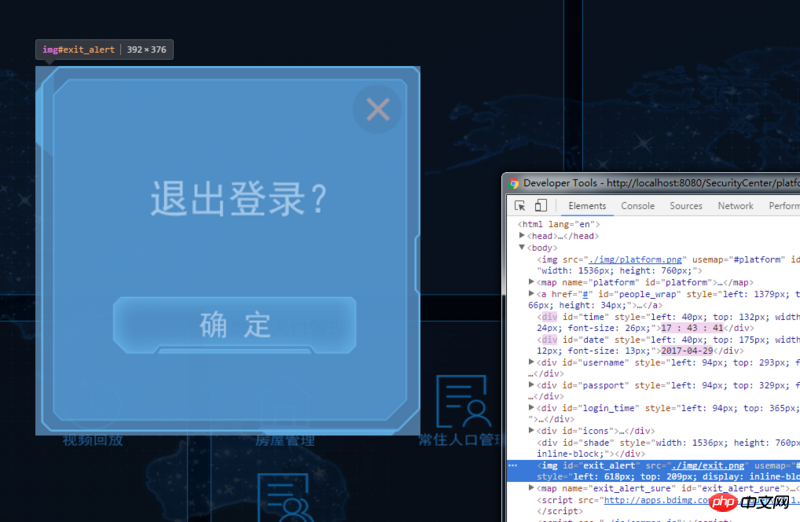
Task: Toggle device toolbar icon in DevTools
Action: pyautogui.click(x=541, y=206)
